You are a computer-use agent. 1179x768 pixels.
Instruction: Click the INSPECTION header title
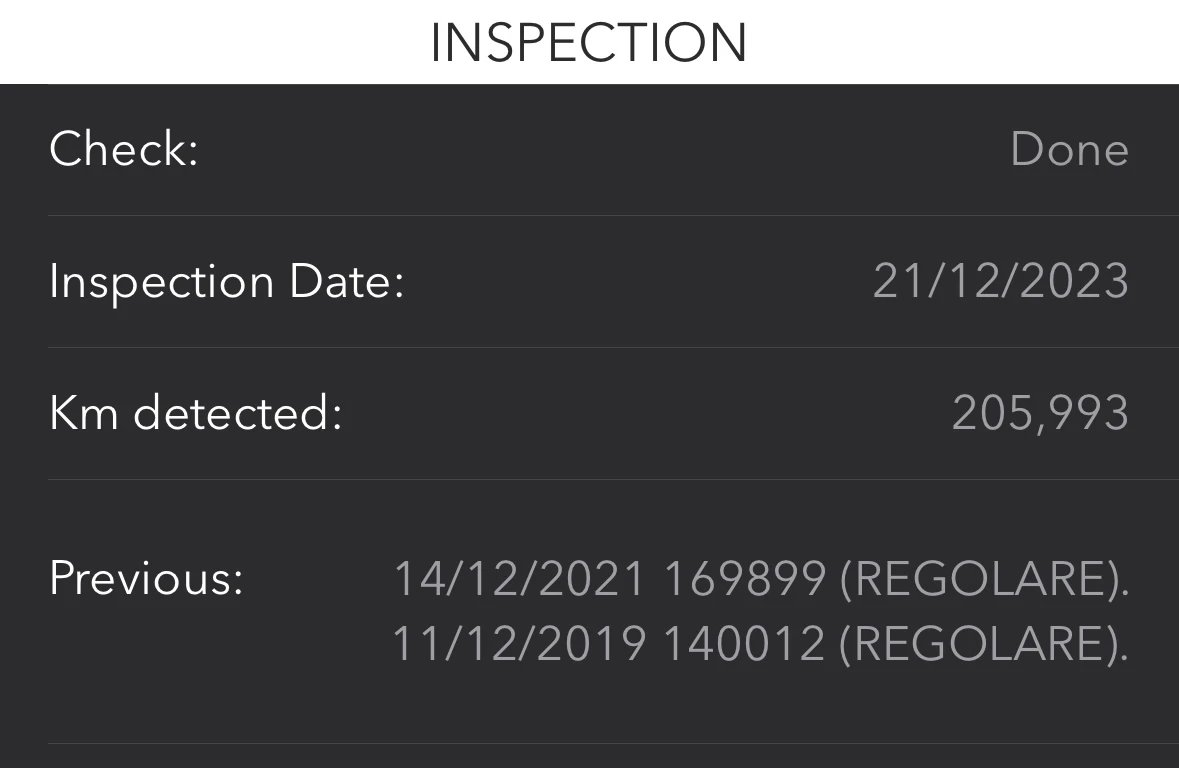pos(589,43)
